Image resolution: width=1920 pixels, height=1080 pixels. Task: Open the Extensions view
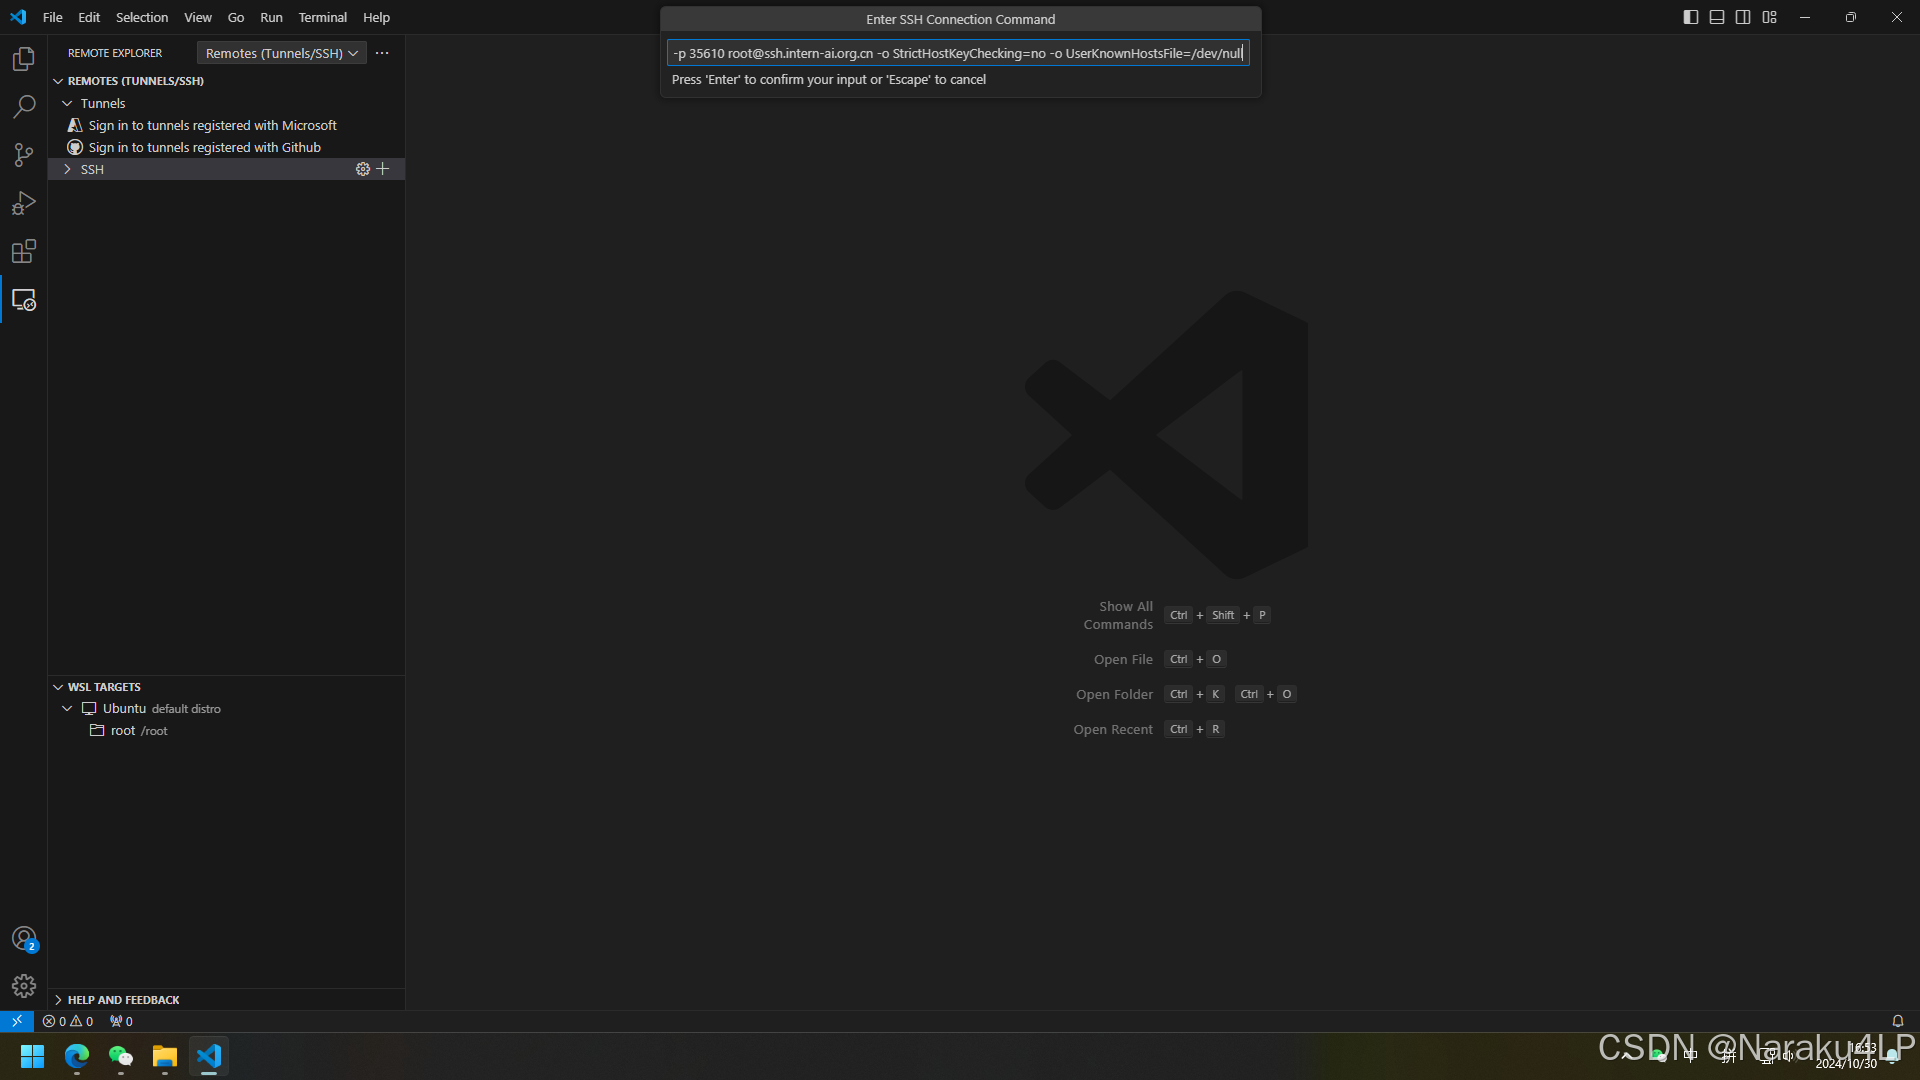tap(24, 251)
